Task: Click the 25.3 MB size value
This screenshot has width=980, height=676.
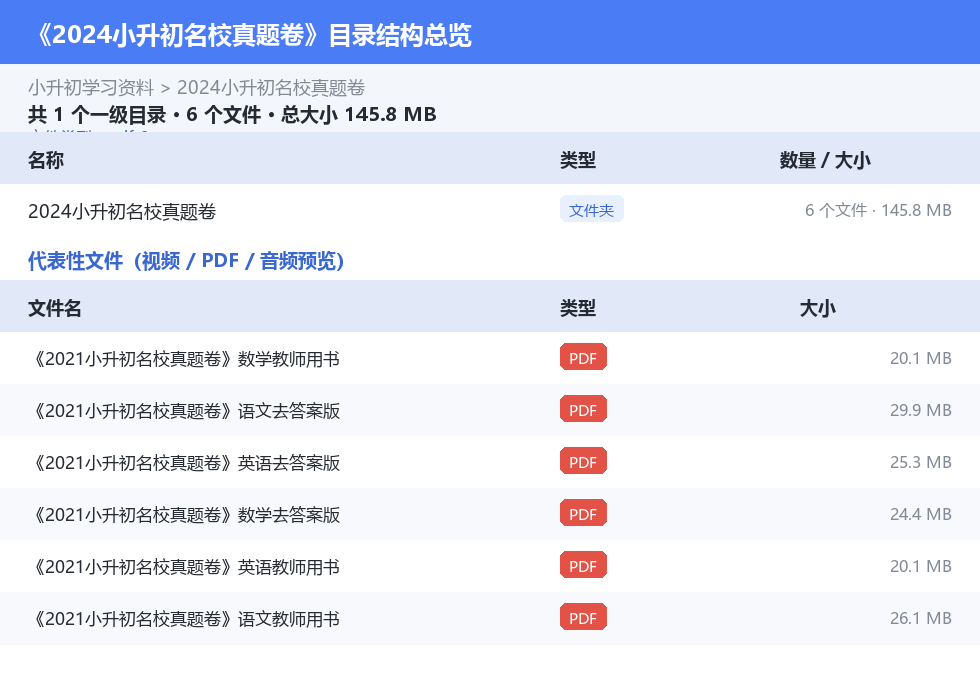Action: point(921,462)
